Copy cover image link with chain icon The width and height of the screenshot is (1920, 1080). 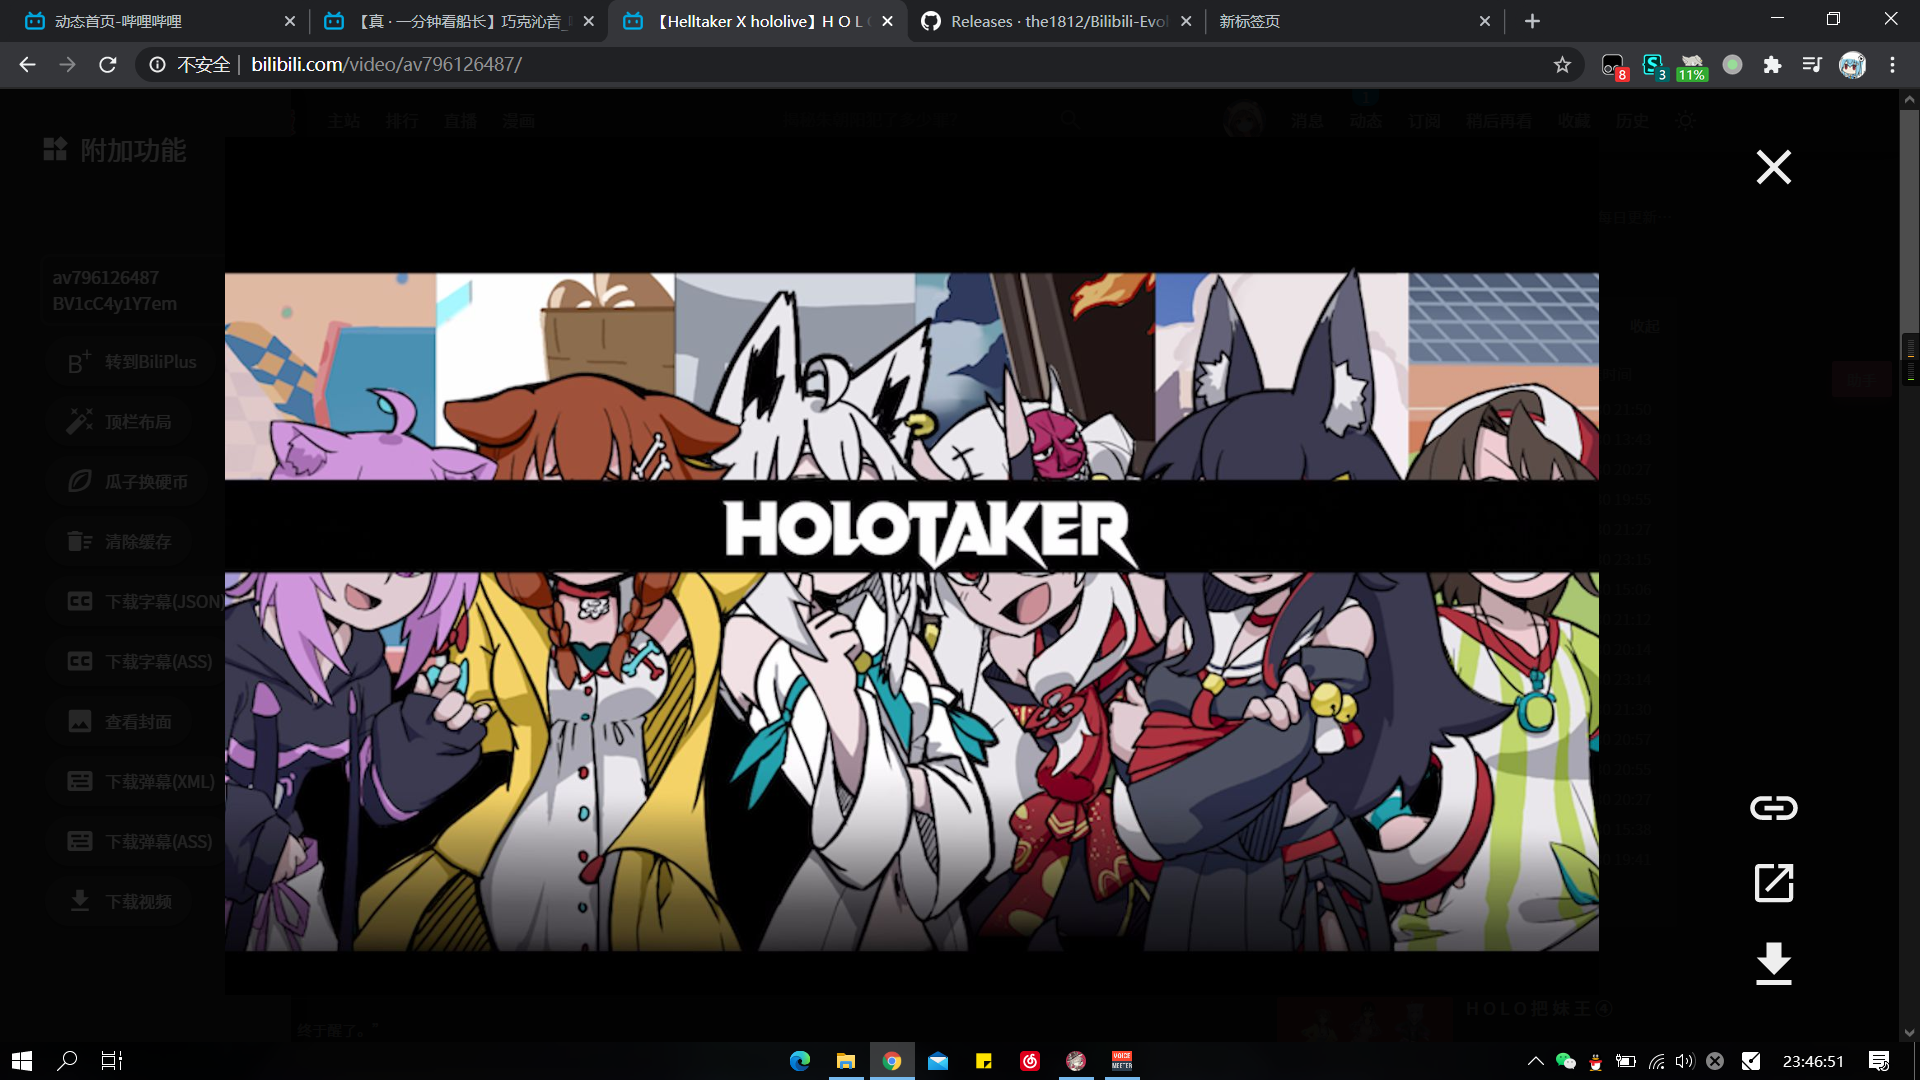[1773, 807]
